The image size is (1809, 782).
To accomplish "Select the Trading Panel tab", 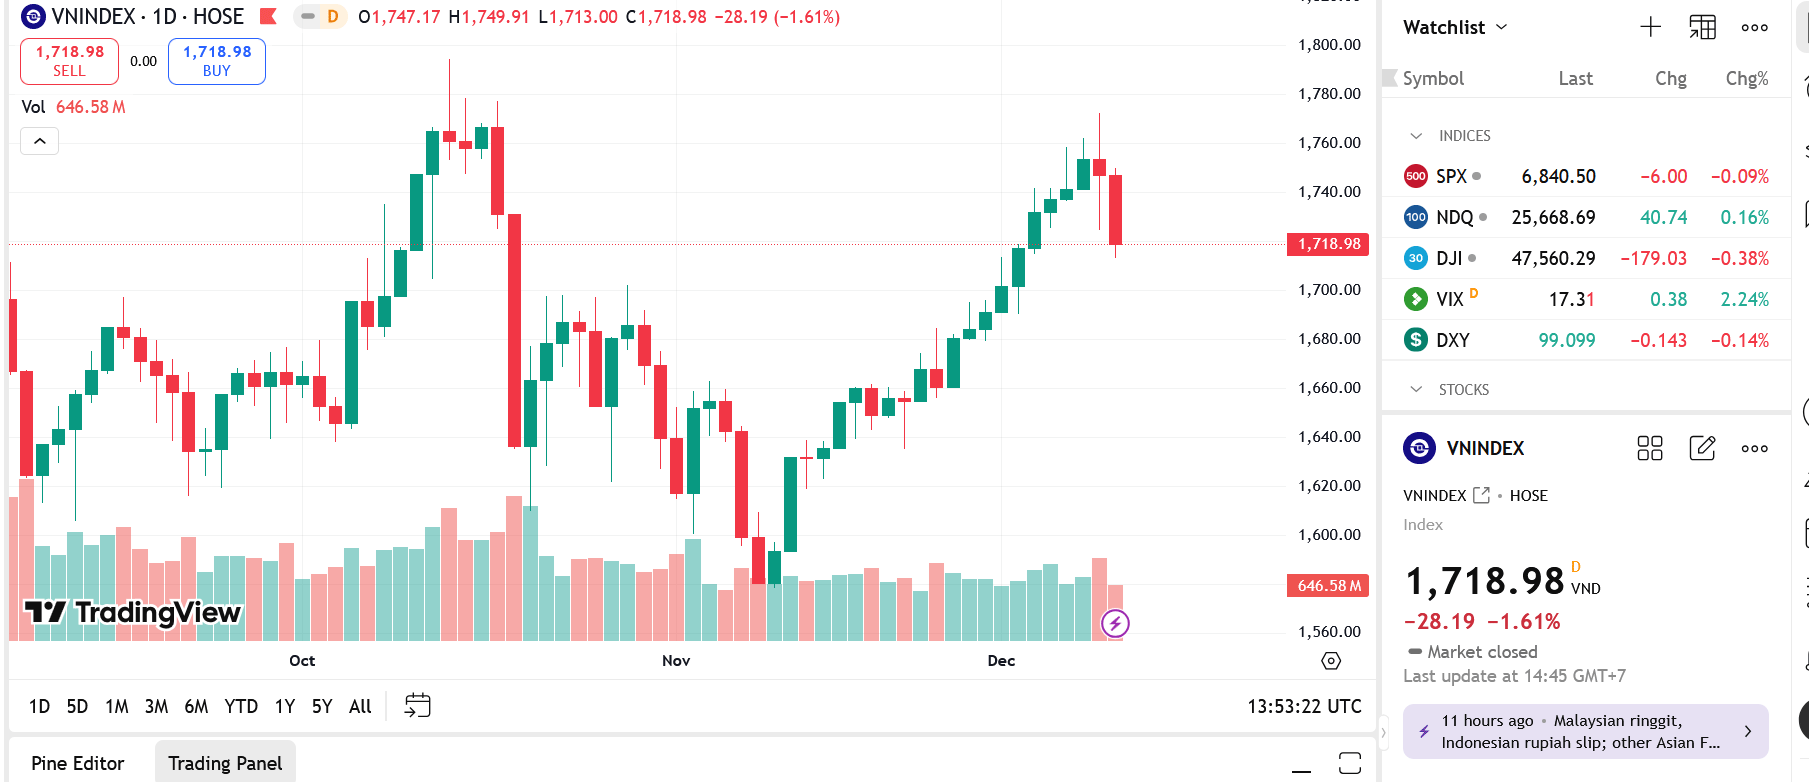I will (x=225, y=763).
